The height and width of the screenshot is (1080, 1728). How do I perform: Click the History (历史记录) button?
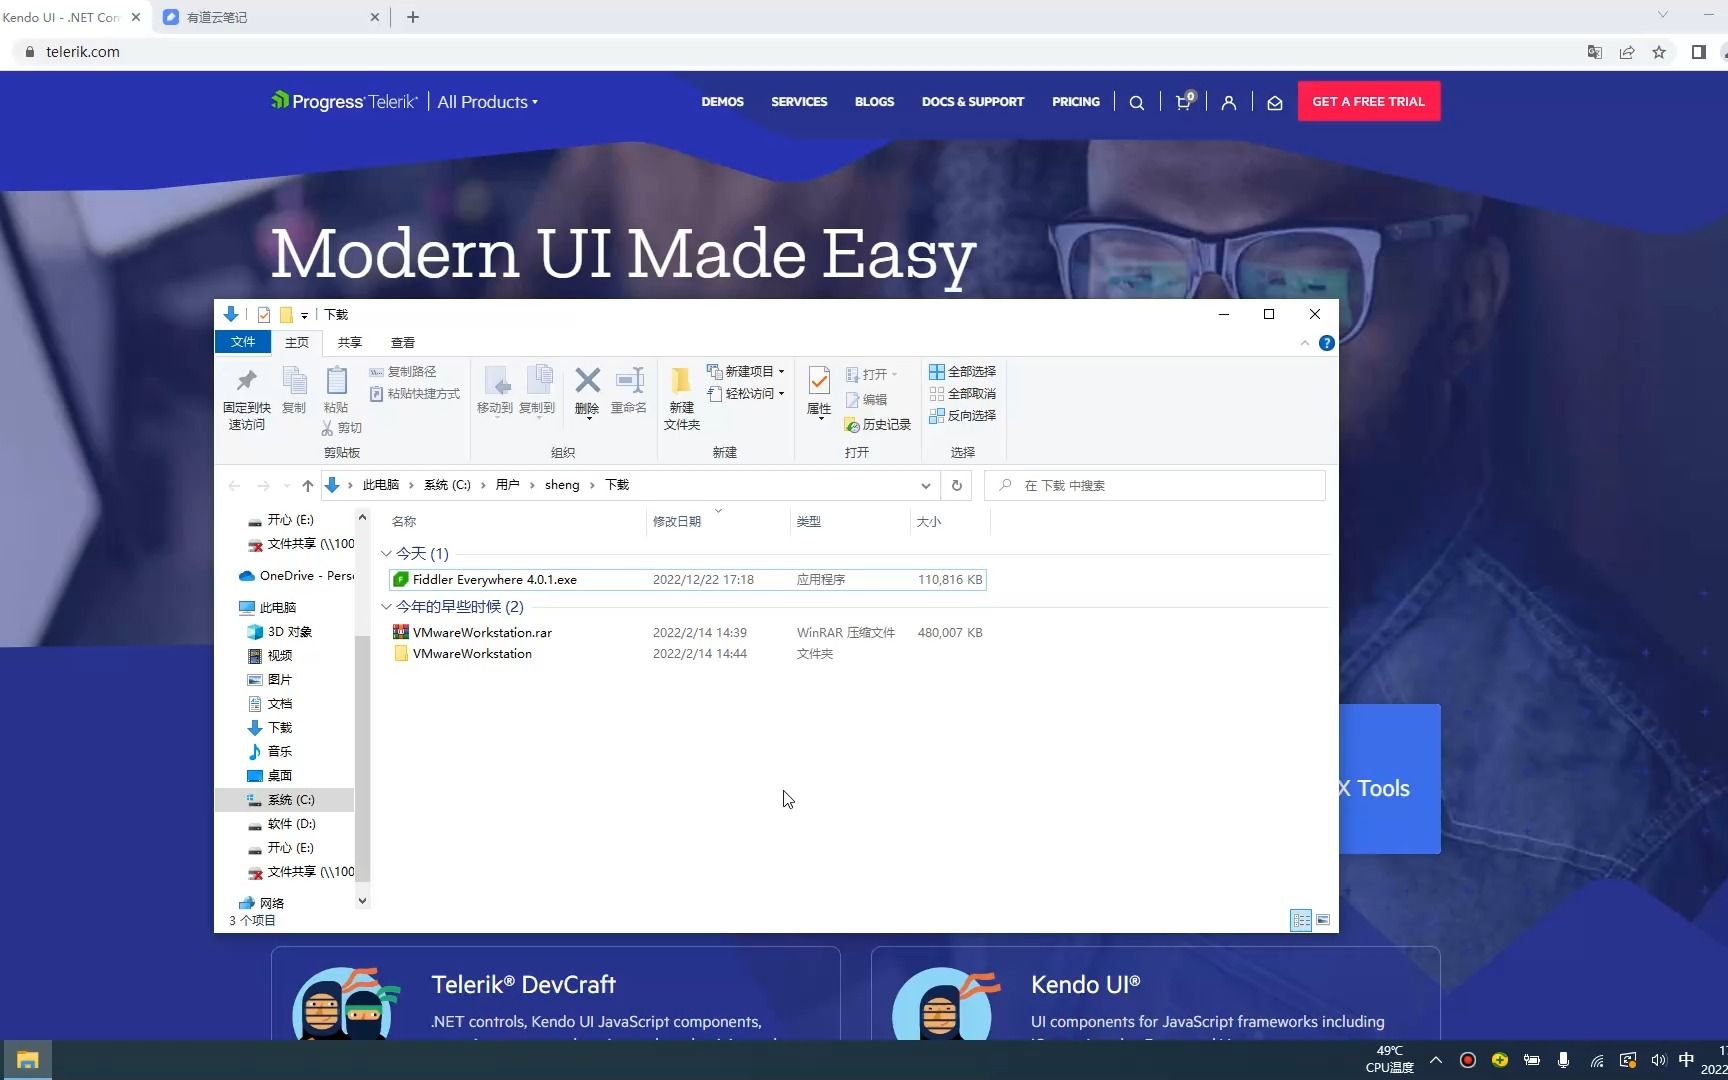878,425
